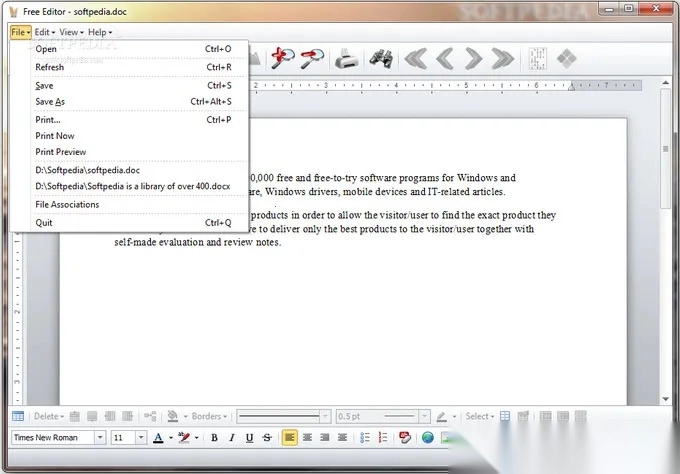This screenshot has height=474, width=680.
Task: Toggle Italic formatting
Action: click(231, 437)
